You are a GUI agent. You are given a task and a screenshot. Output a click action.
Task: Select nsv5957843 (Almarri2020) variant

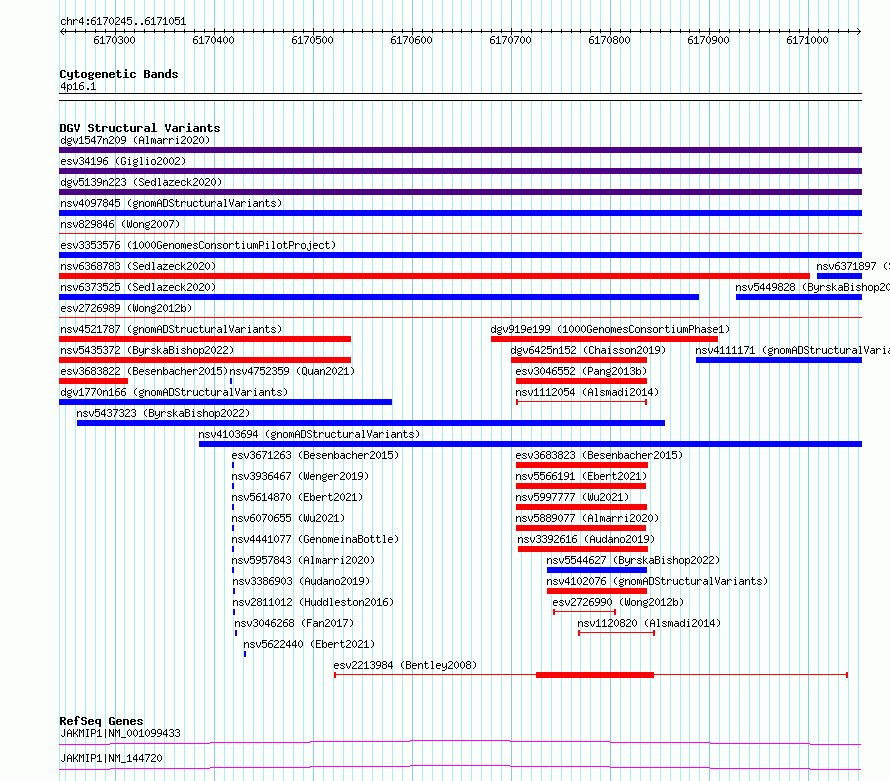point(303,560)
